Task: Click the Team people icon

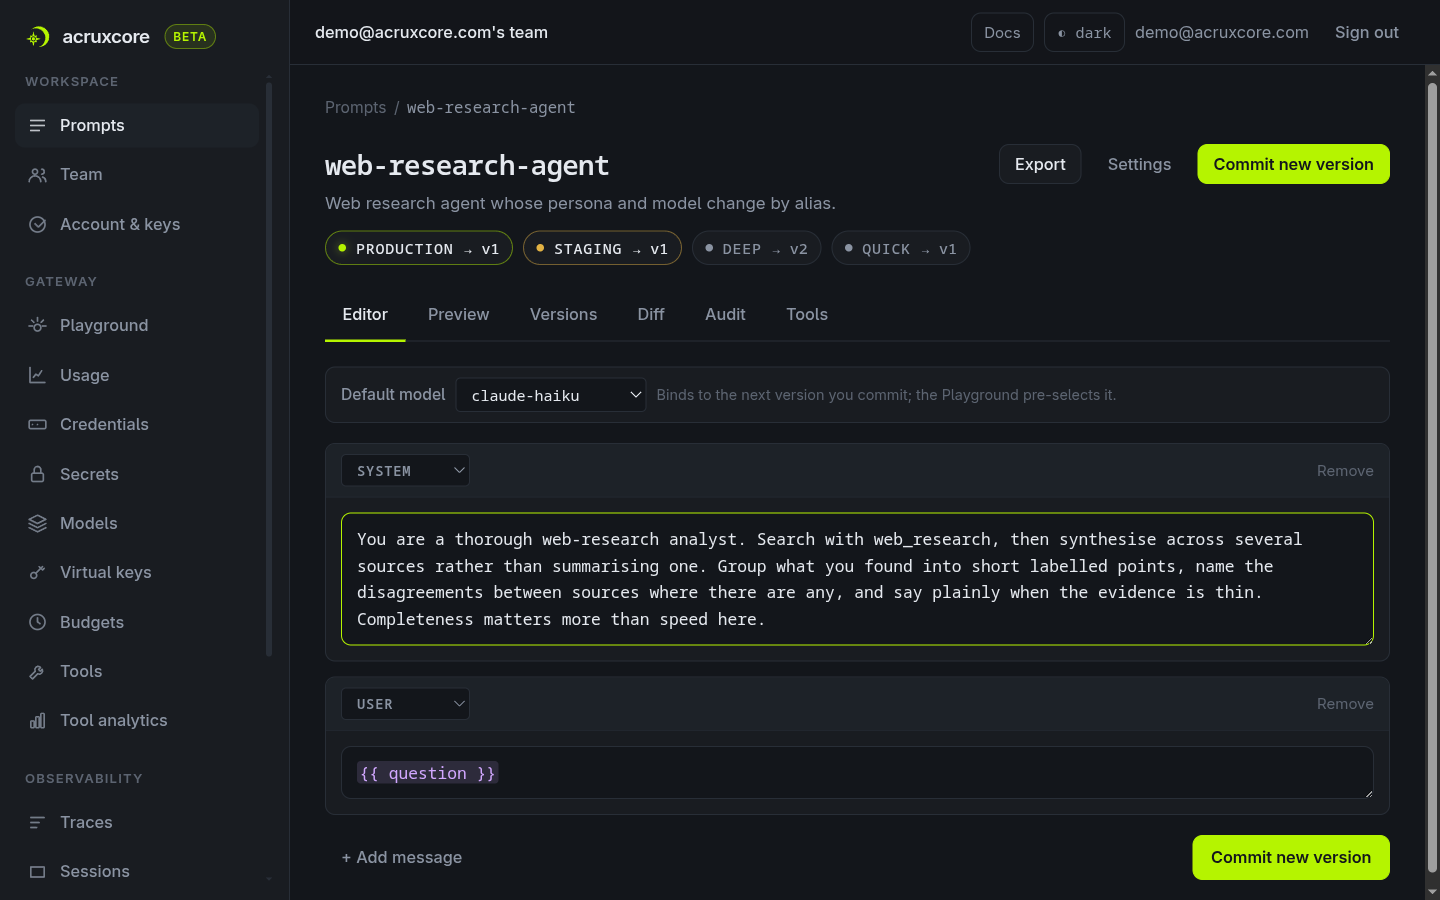Action: click(x=37, y=175)
